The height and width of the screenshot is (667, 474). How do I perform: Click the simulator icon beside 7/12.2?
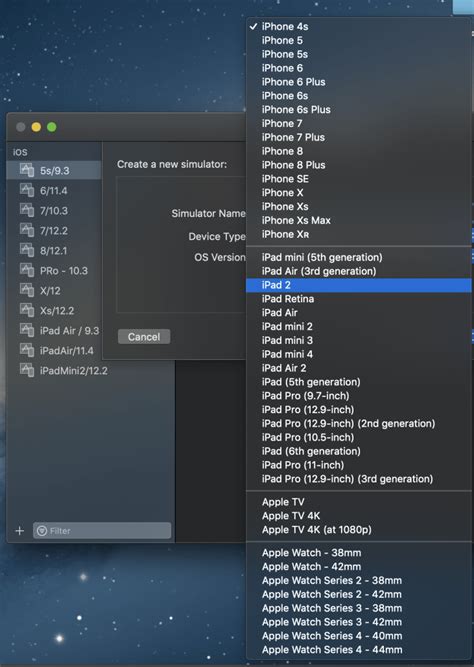click(27, 230)
